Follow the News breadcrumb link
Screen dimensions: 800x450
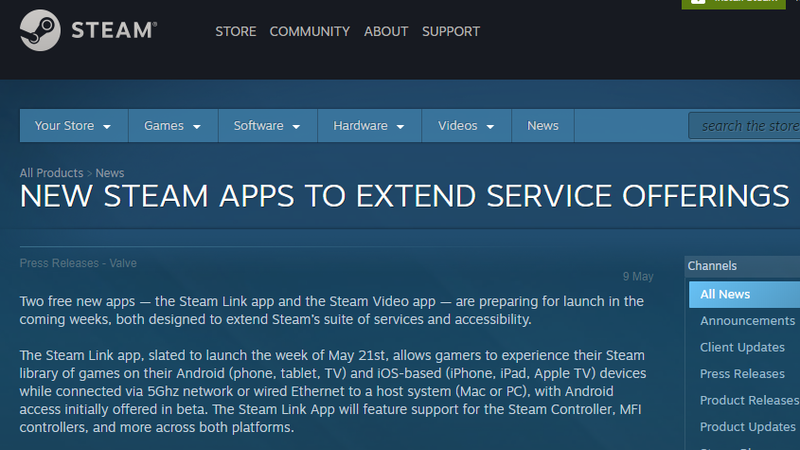click(110, 173)
